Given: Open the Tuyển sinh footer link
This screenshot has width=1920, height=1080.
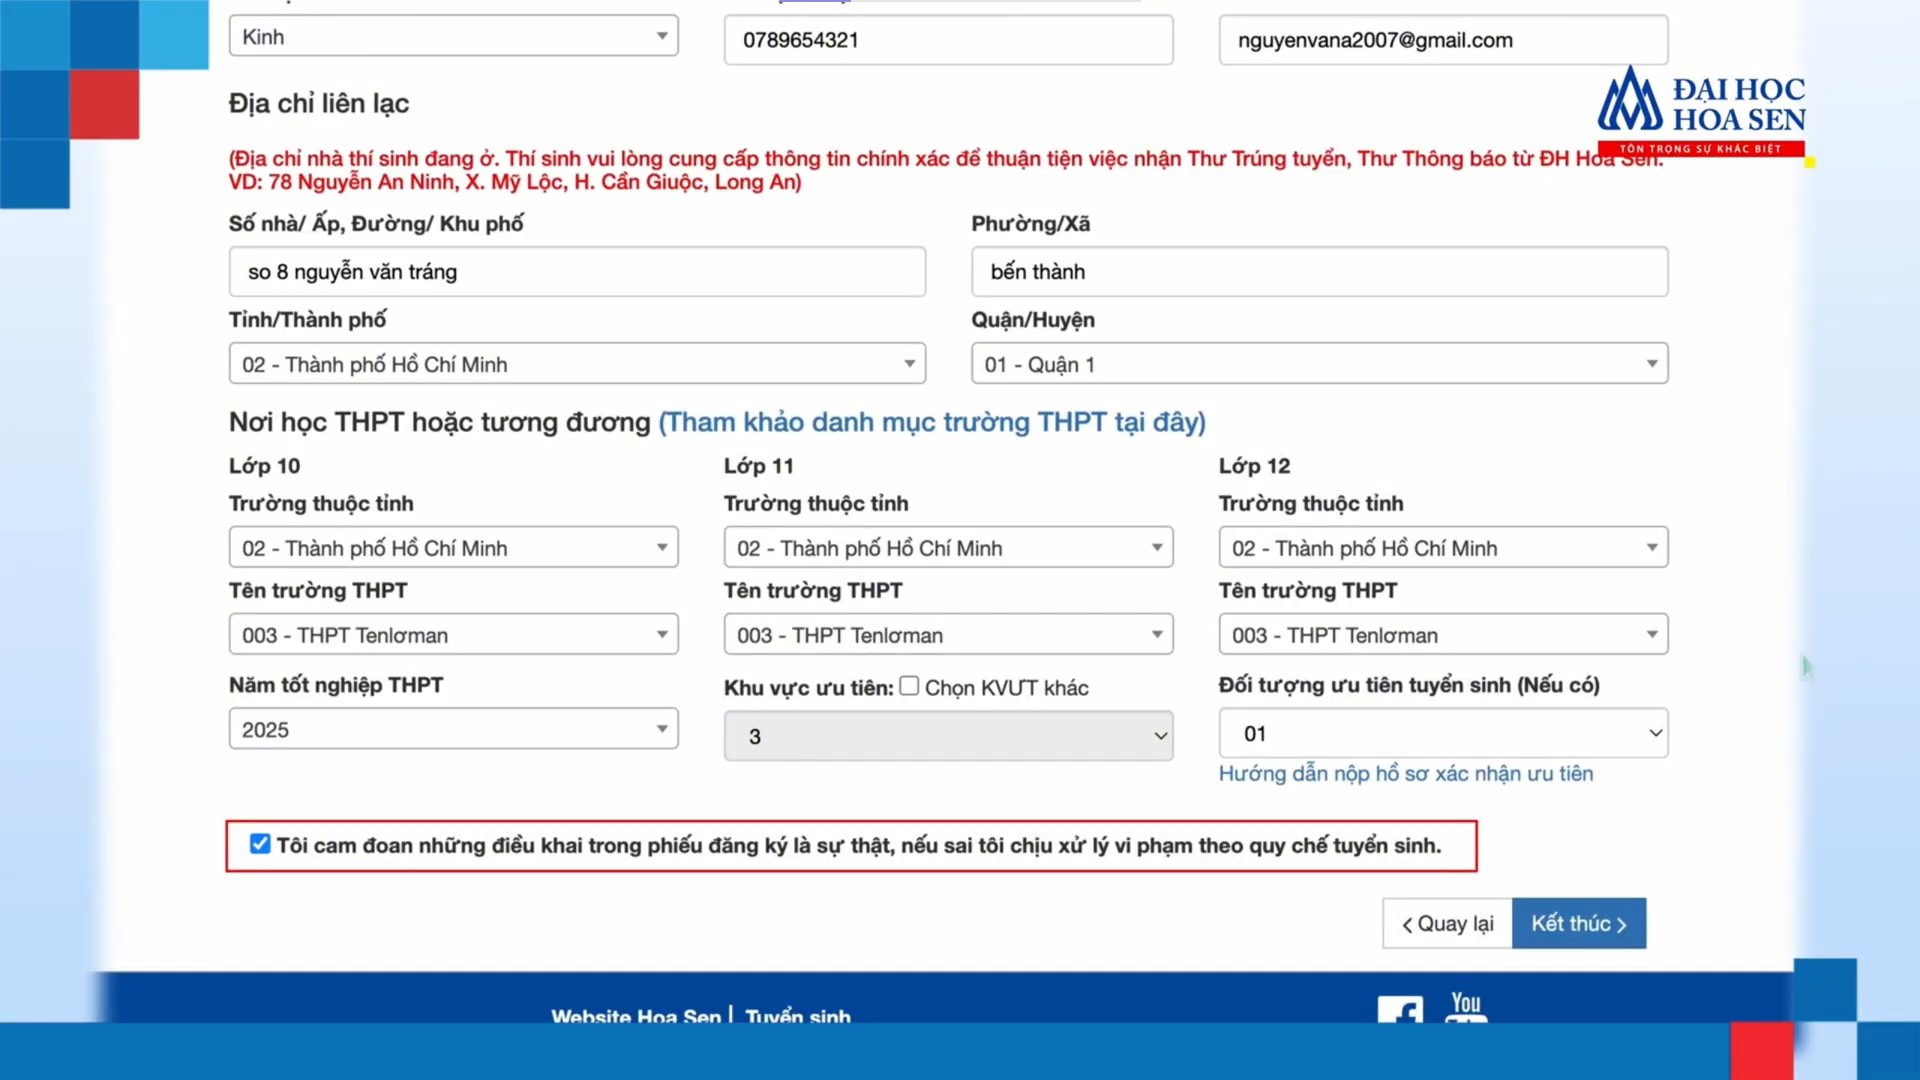Looking at the screenshot, I should (x=798, y=1016).
